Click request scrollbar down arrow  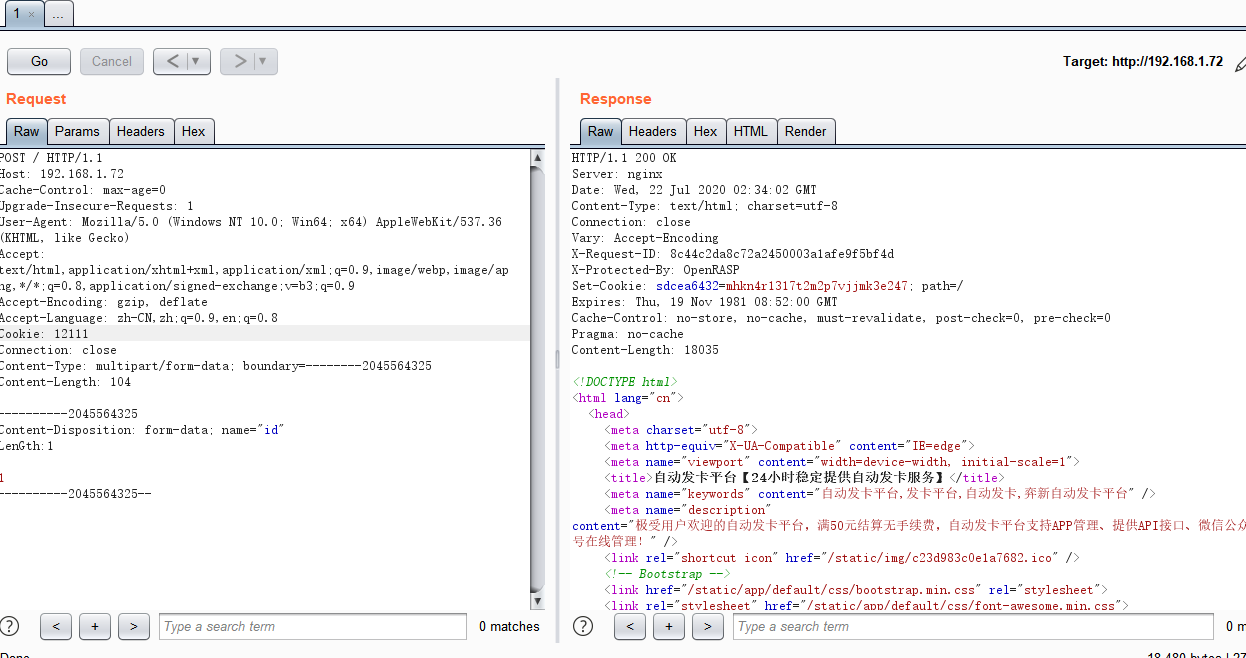point(538,601)
